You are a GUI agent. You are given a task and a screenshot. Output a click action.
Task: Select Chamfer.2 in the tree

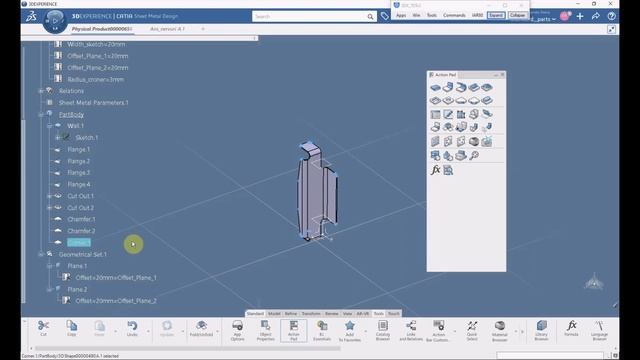[x=81, y=231]
